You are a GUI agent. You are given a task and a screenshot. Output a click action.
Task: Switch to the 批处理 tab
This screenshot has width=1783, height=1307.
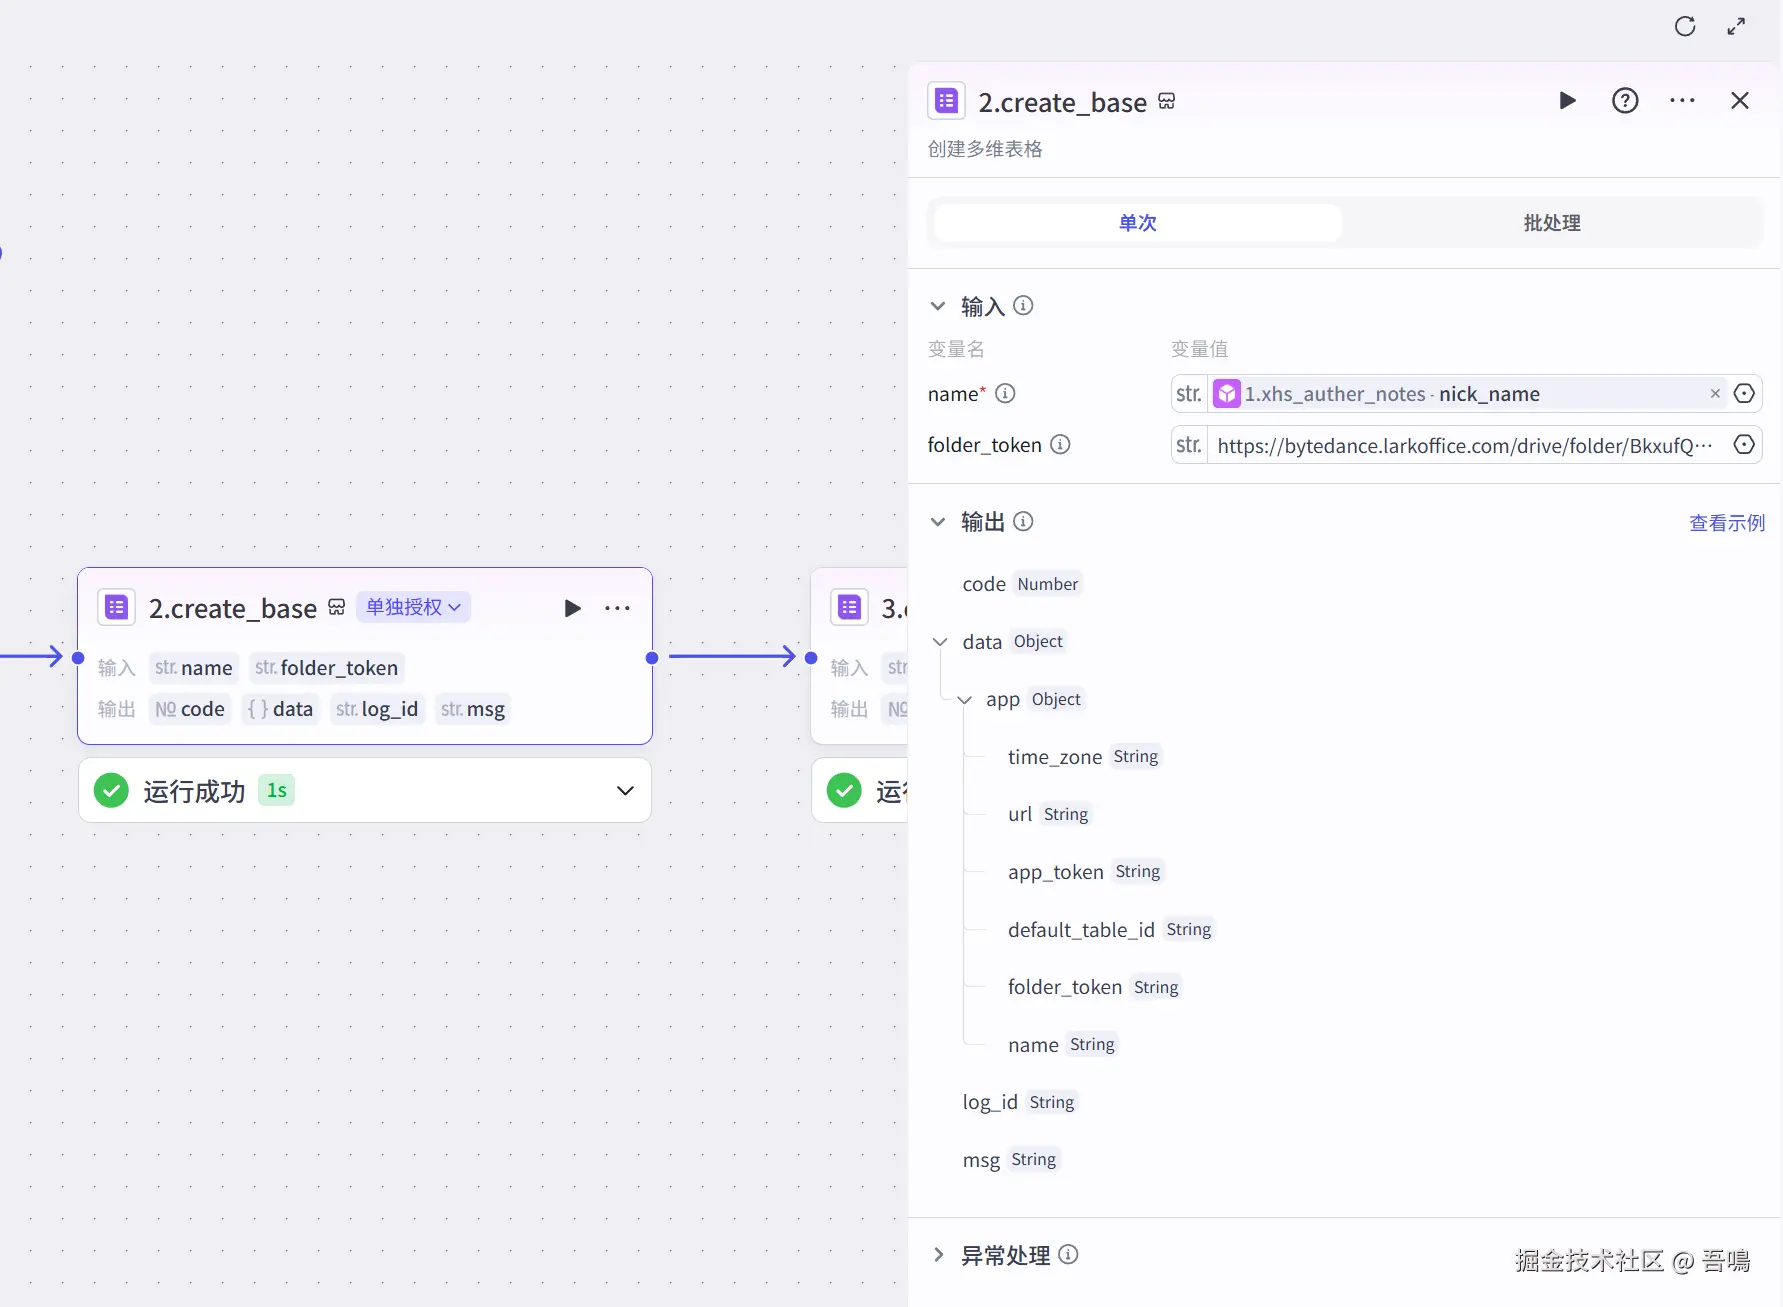[x=1552, y=223]
